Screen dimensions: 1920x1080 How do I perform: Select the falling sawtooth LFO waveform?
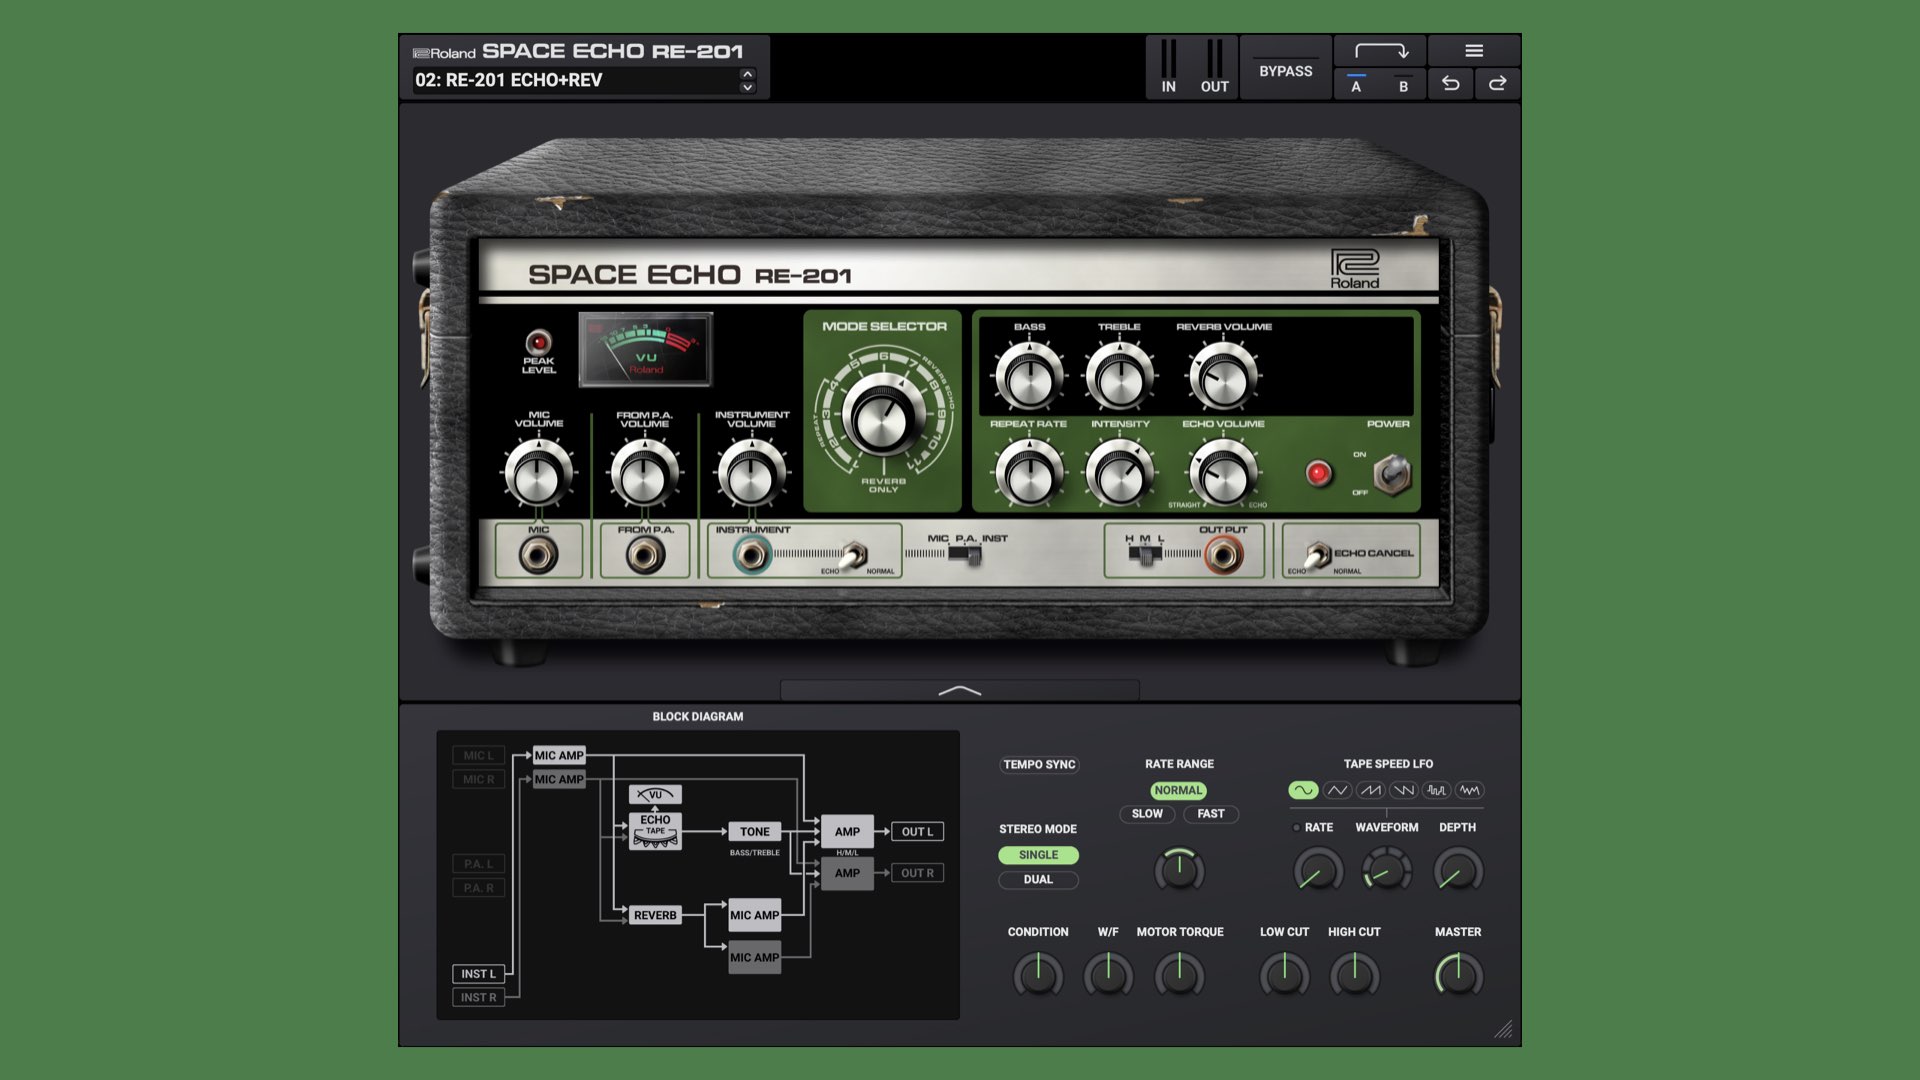point(1402,790)
